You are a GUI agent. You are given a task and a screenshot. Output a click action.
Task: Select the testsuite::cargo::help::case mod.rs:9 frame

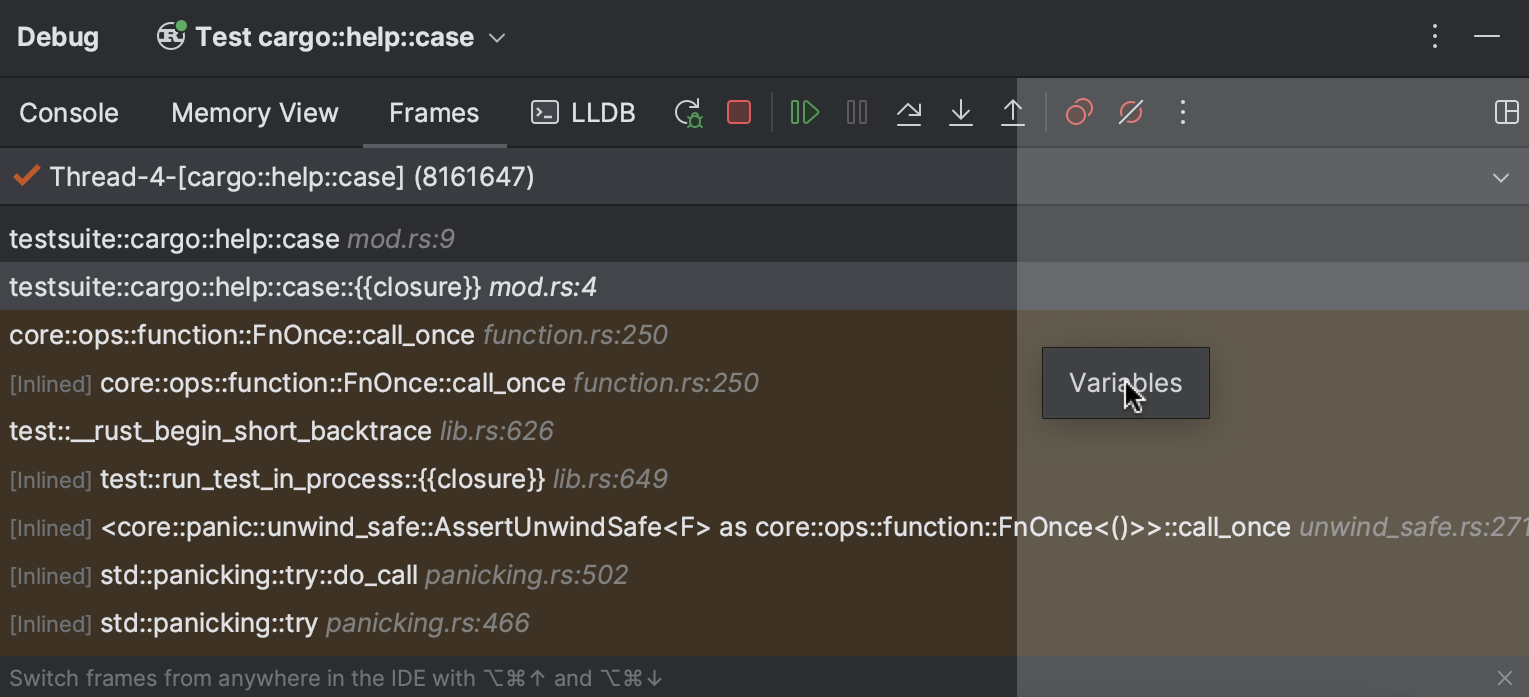pyautogui.click(x=230, y=238)
